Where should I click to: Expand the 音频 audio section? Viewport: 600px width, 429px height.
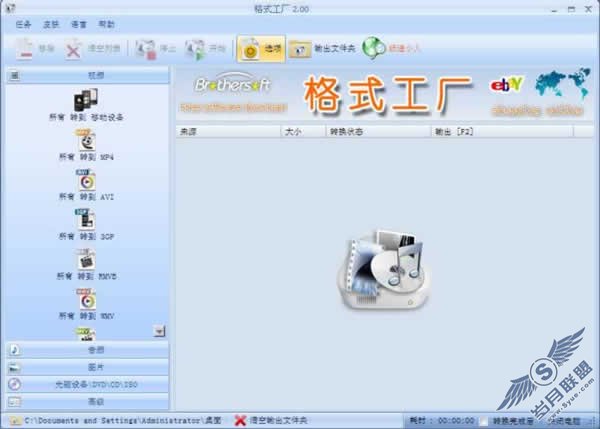point(88,350)
